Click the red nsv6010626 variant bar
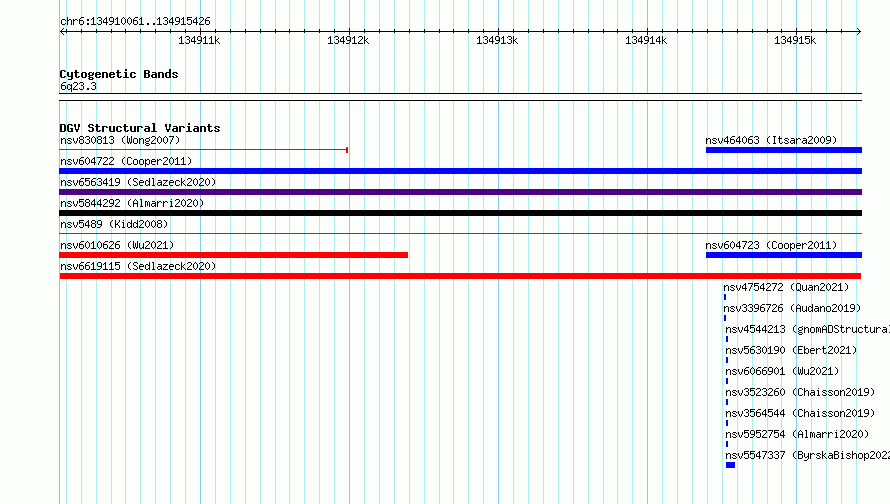The image size is (890, 504). [x=233, y=255]
